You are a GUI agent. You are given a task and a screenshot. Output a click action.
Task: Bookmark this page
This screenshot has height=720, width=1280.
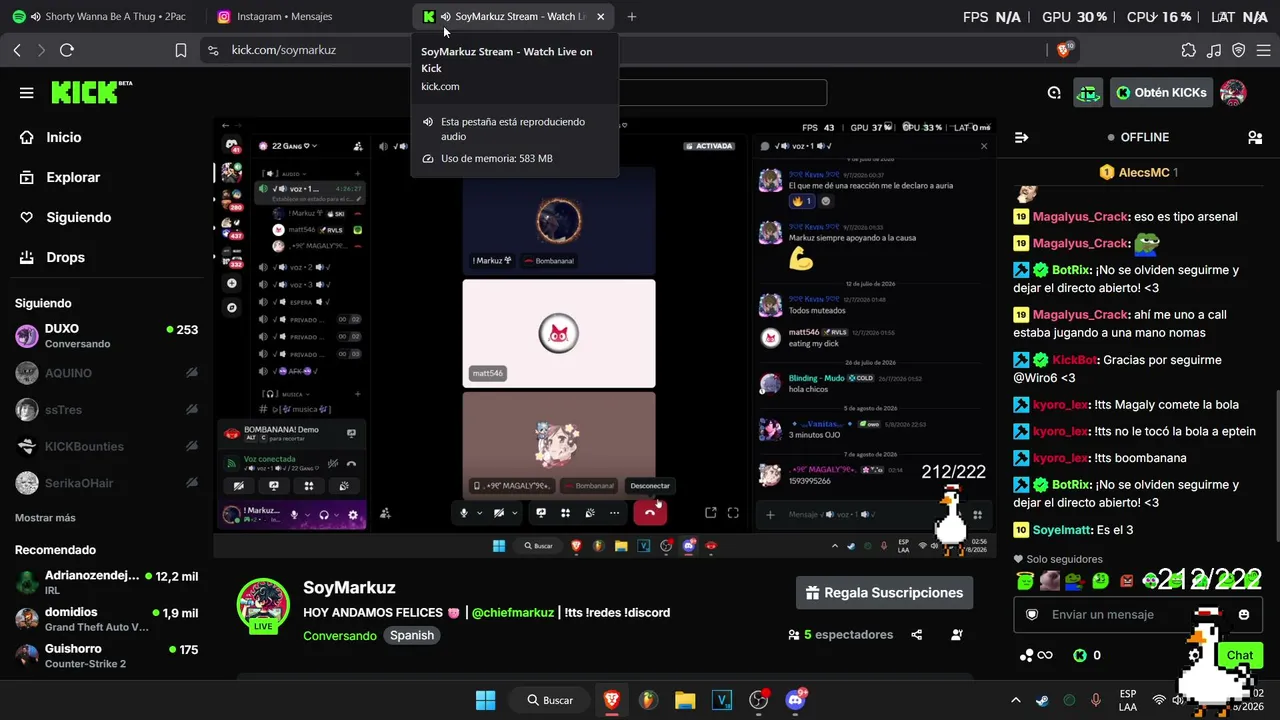point(181,50)
